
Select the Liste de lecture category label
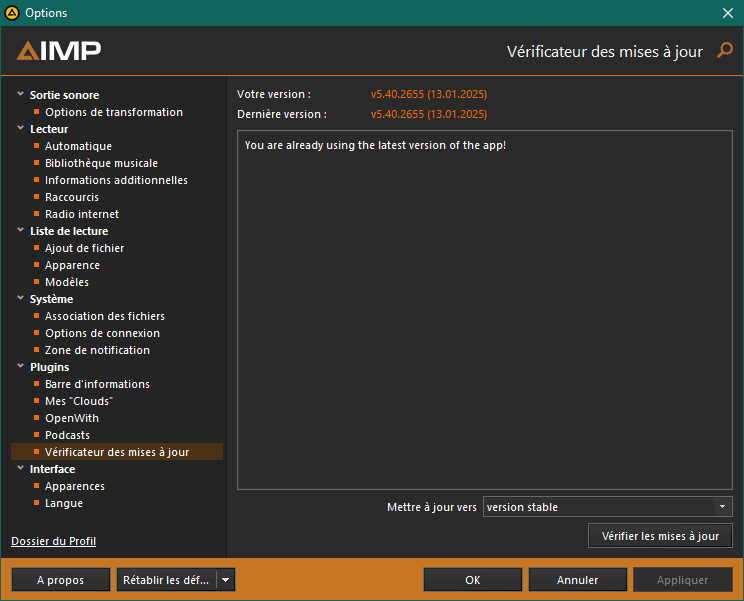click(69, 231)
